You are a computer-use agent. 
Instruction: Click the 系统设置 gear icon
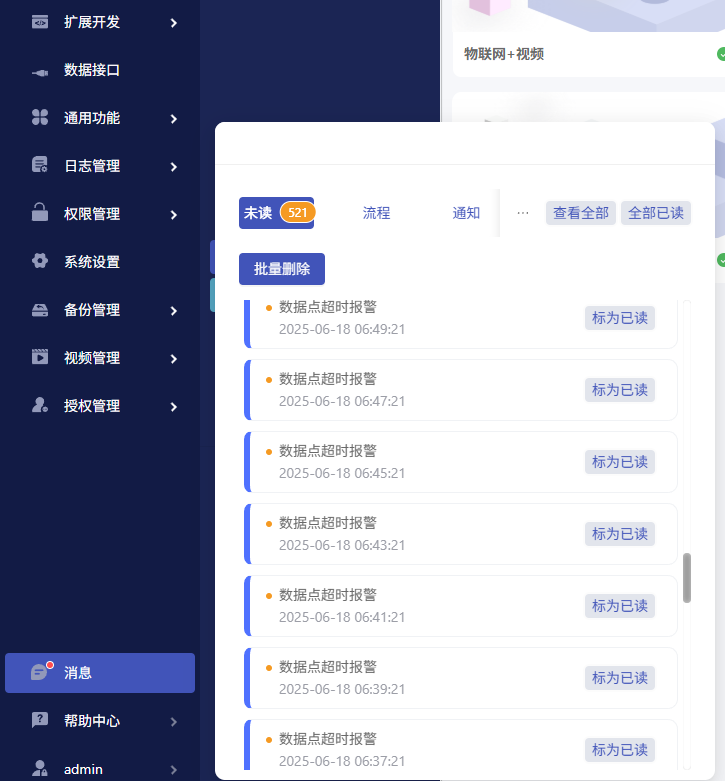[40, 261]
